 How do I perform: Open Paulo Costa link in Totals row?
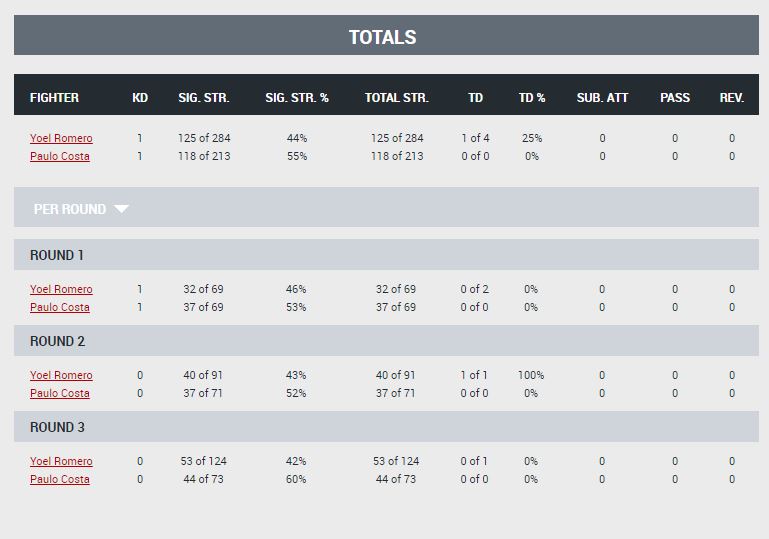coord(60,156)
